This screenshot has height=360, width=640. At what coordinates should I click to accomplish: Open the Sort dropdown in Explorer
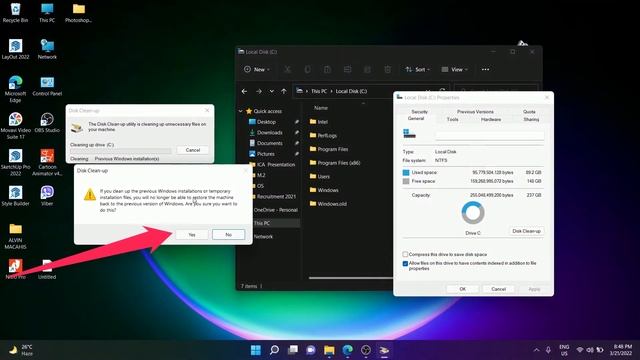click(x=417, y=69)
